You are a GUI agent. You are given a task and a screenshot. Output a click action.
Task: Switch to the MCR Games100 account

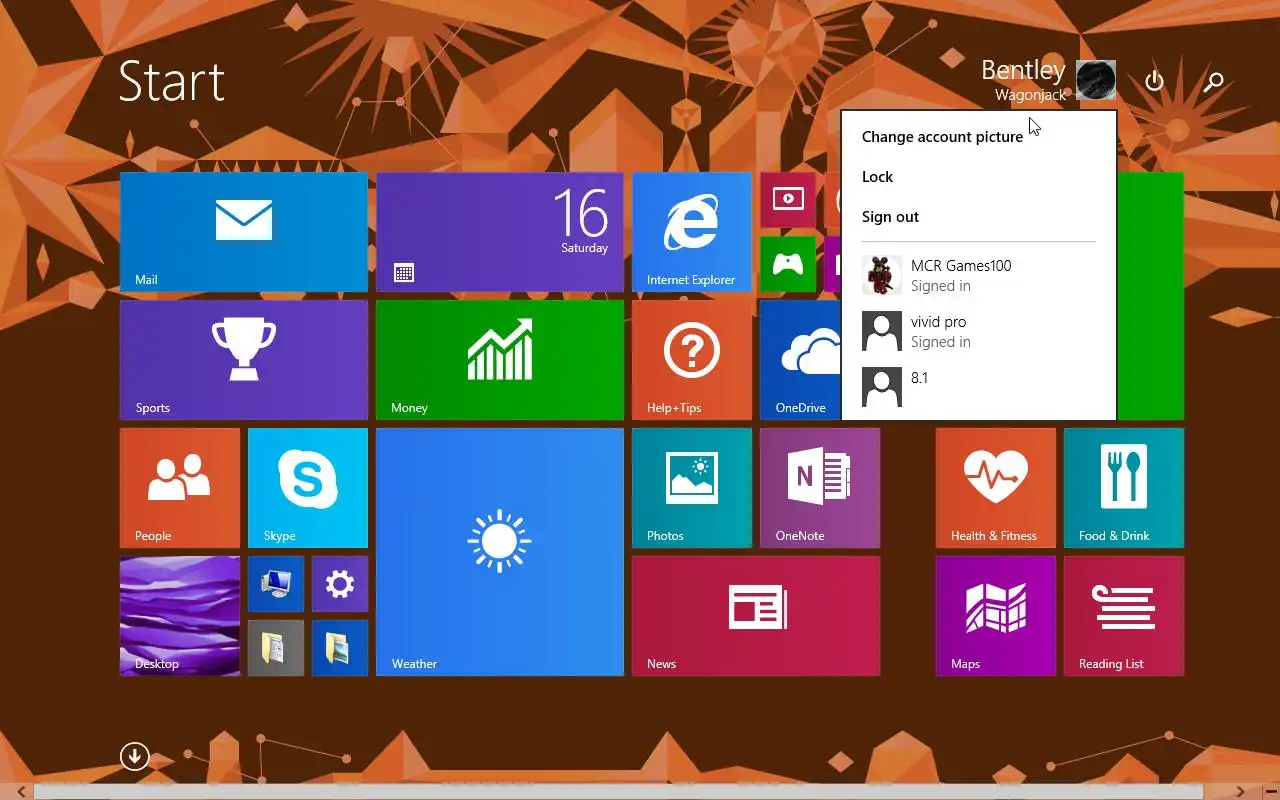979,275
